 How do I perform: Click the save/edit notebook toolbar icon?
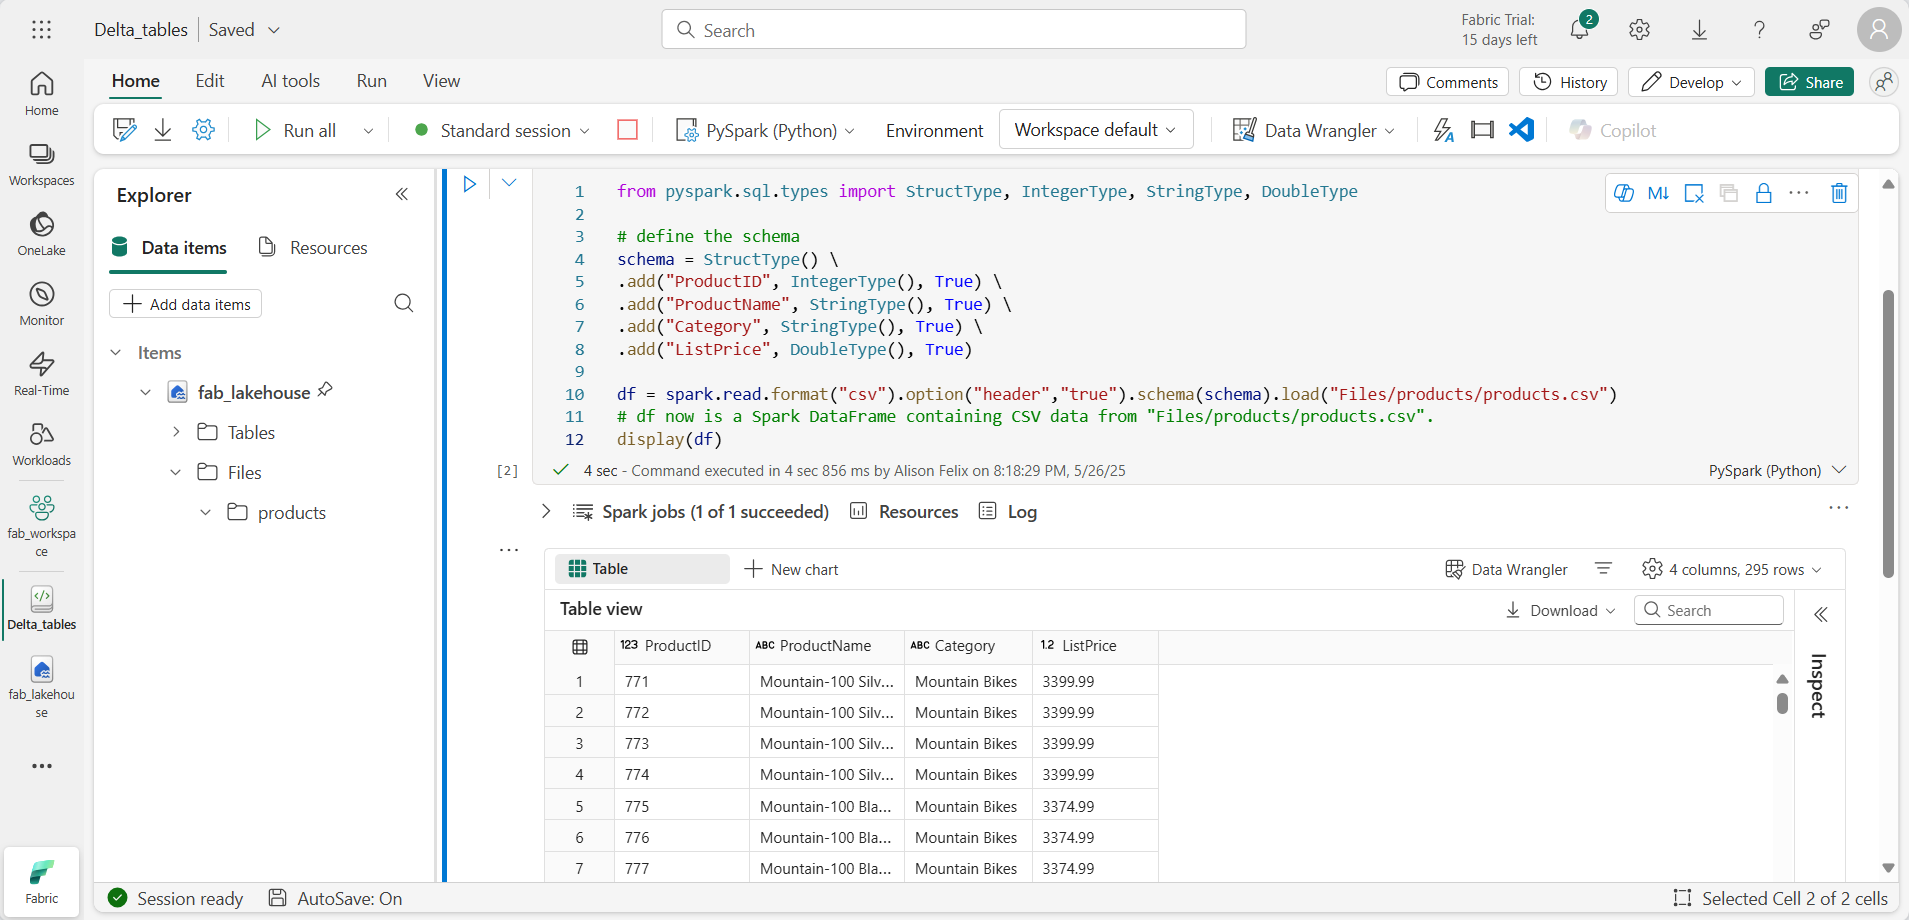[x=124, y=130]
